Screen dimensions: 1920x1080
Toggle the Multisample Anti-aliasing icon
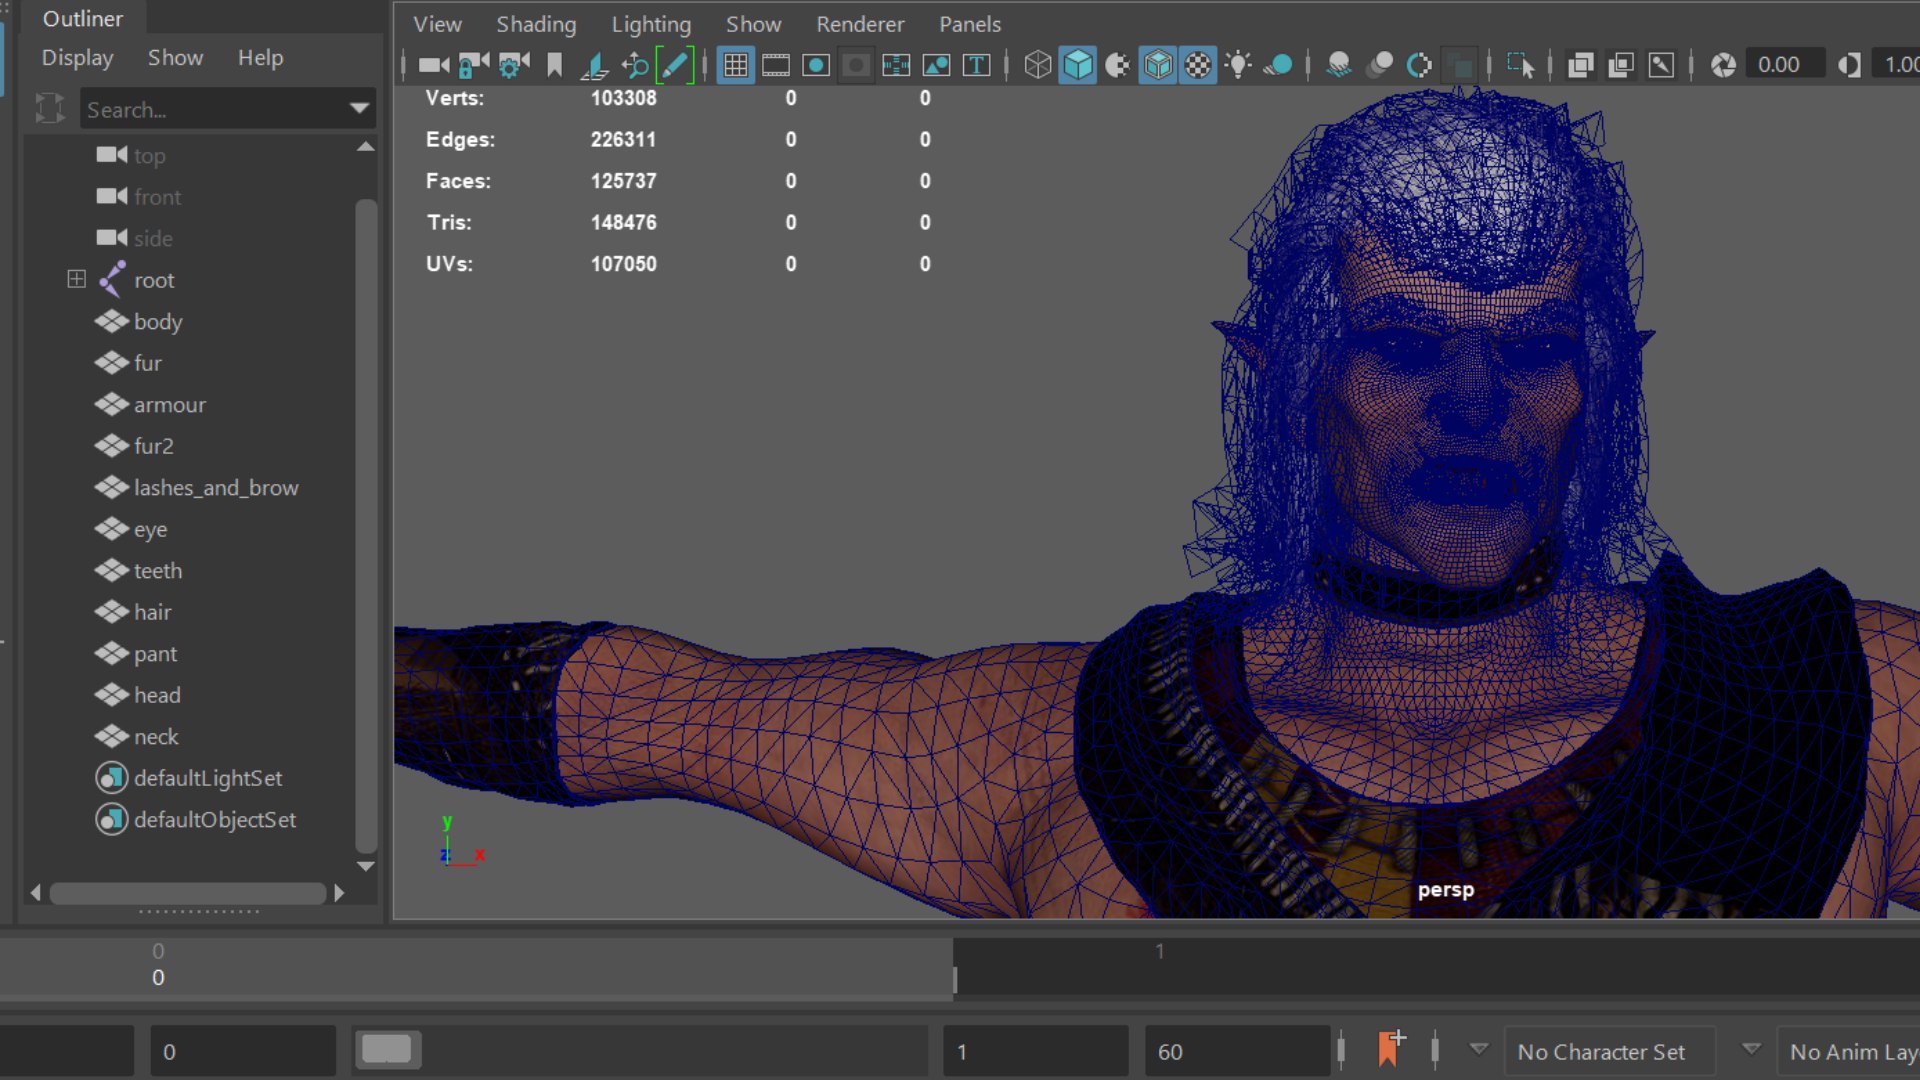[1419, 65]
